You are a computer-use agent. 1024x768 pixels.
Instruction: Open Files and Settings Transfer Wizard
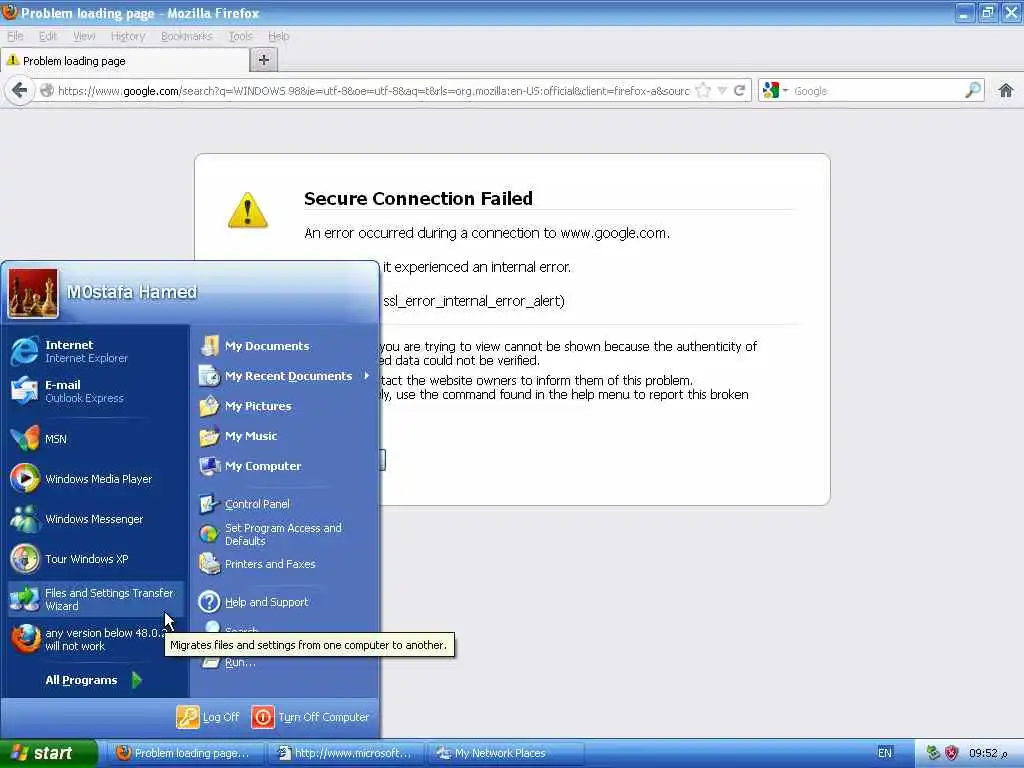click(95, 599)
